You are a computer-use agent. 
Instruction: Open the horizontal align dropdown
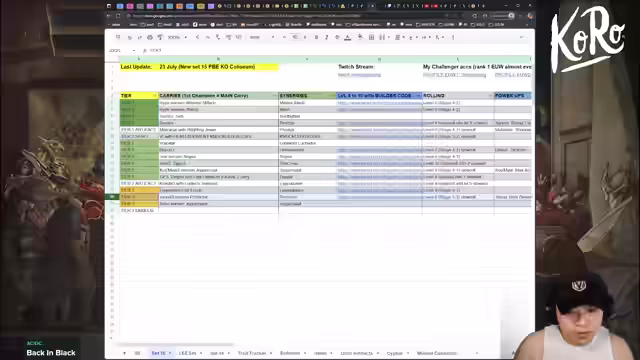pos(399,37)
